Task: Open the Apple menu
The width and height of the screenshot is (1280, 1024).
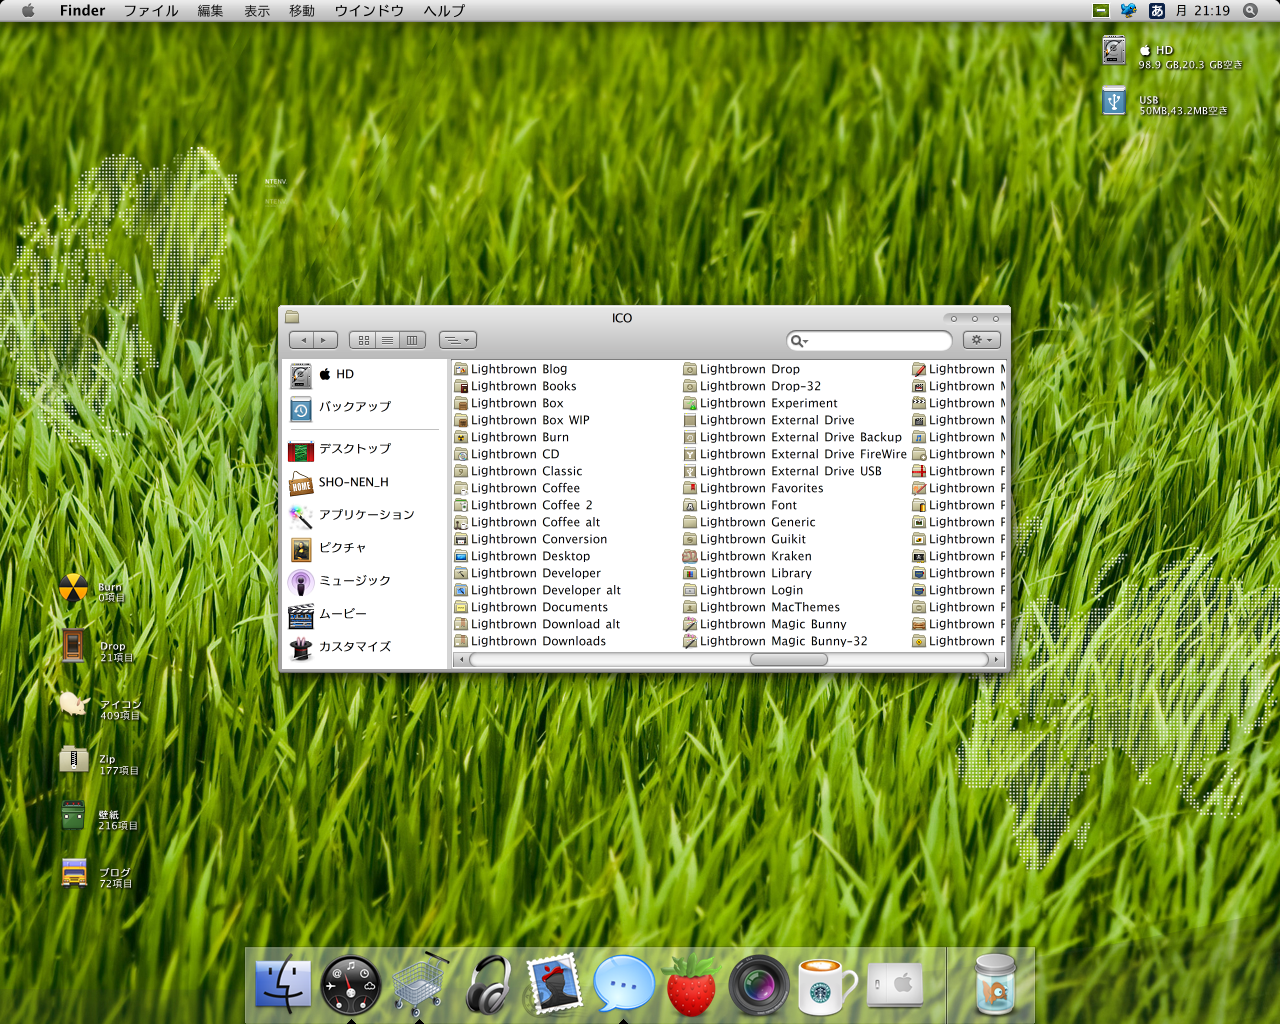Action: coord(28,10)
